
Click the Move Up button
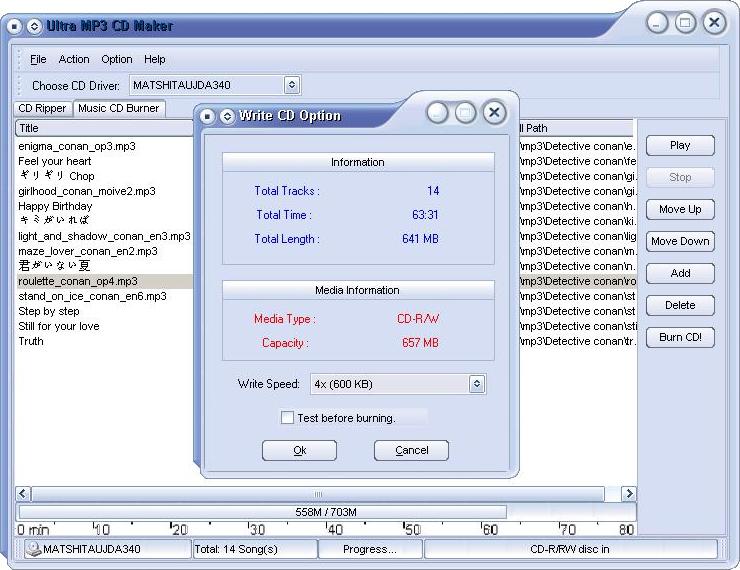pos(680,209)
